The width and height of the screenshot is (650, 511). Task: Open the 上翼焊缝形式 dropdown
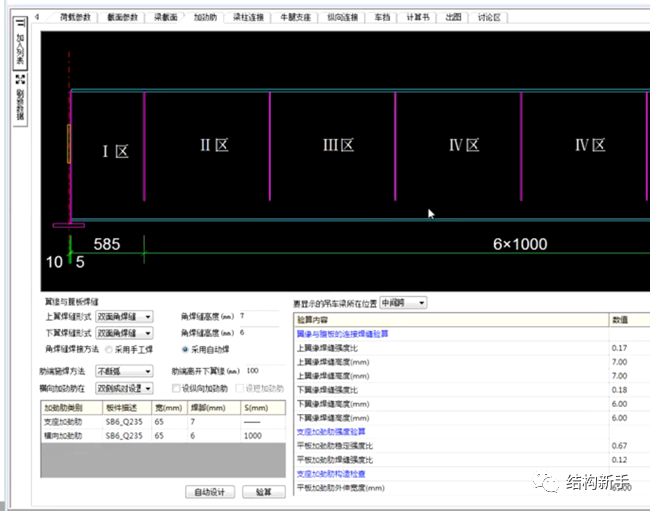tap(124, 317)
